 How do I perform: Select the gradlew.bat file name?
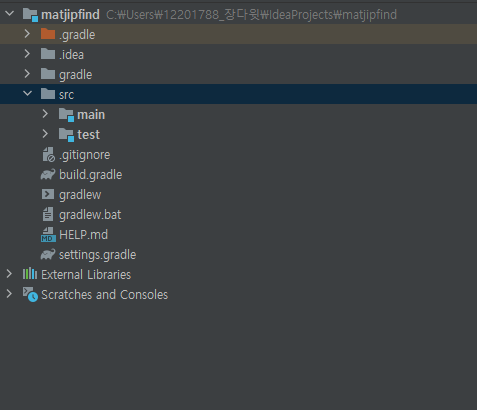coord(90,215)
